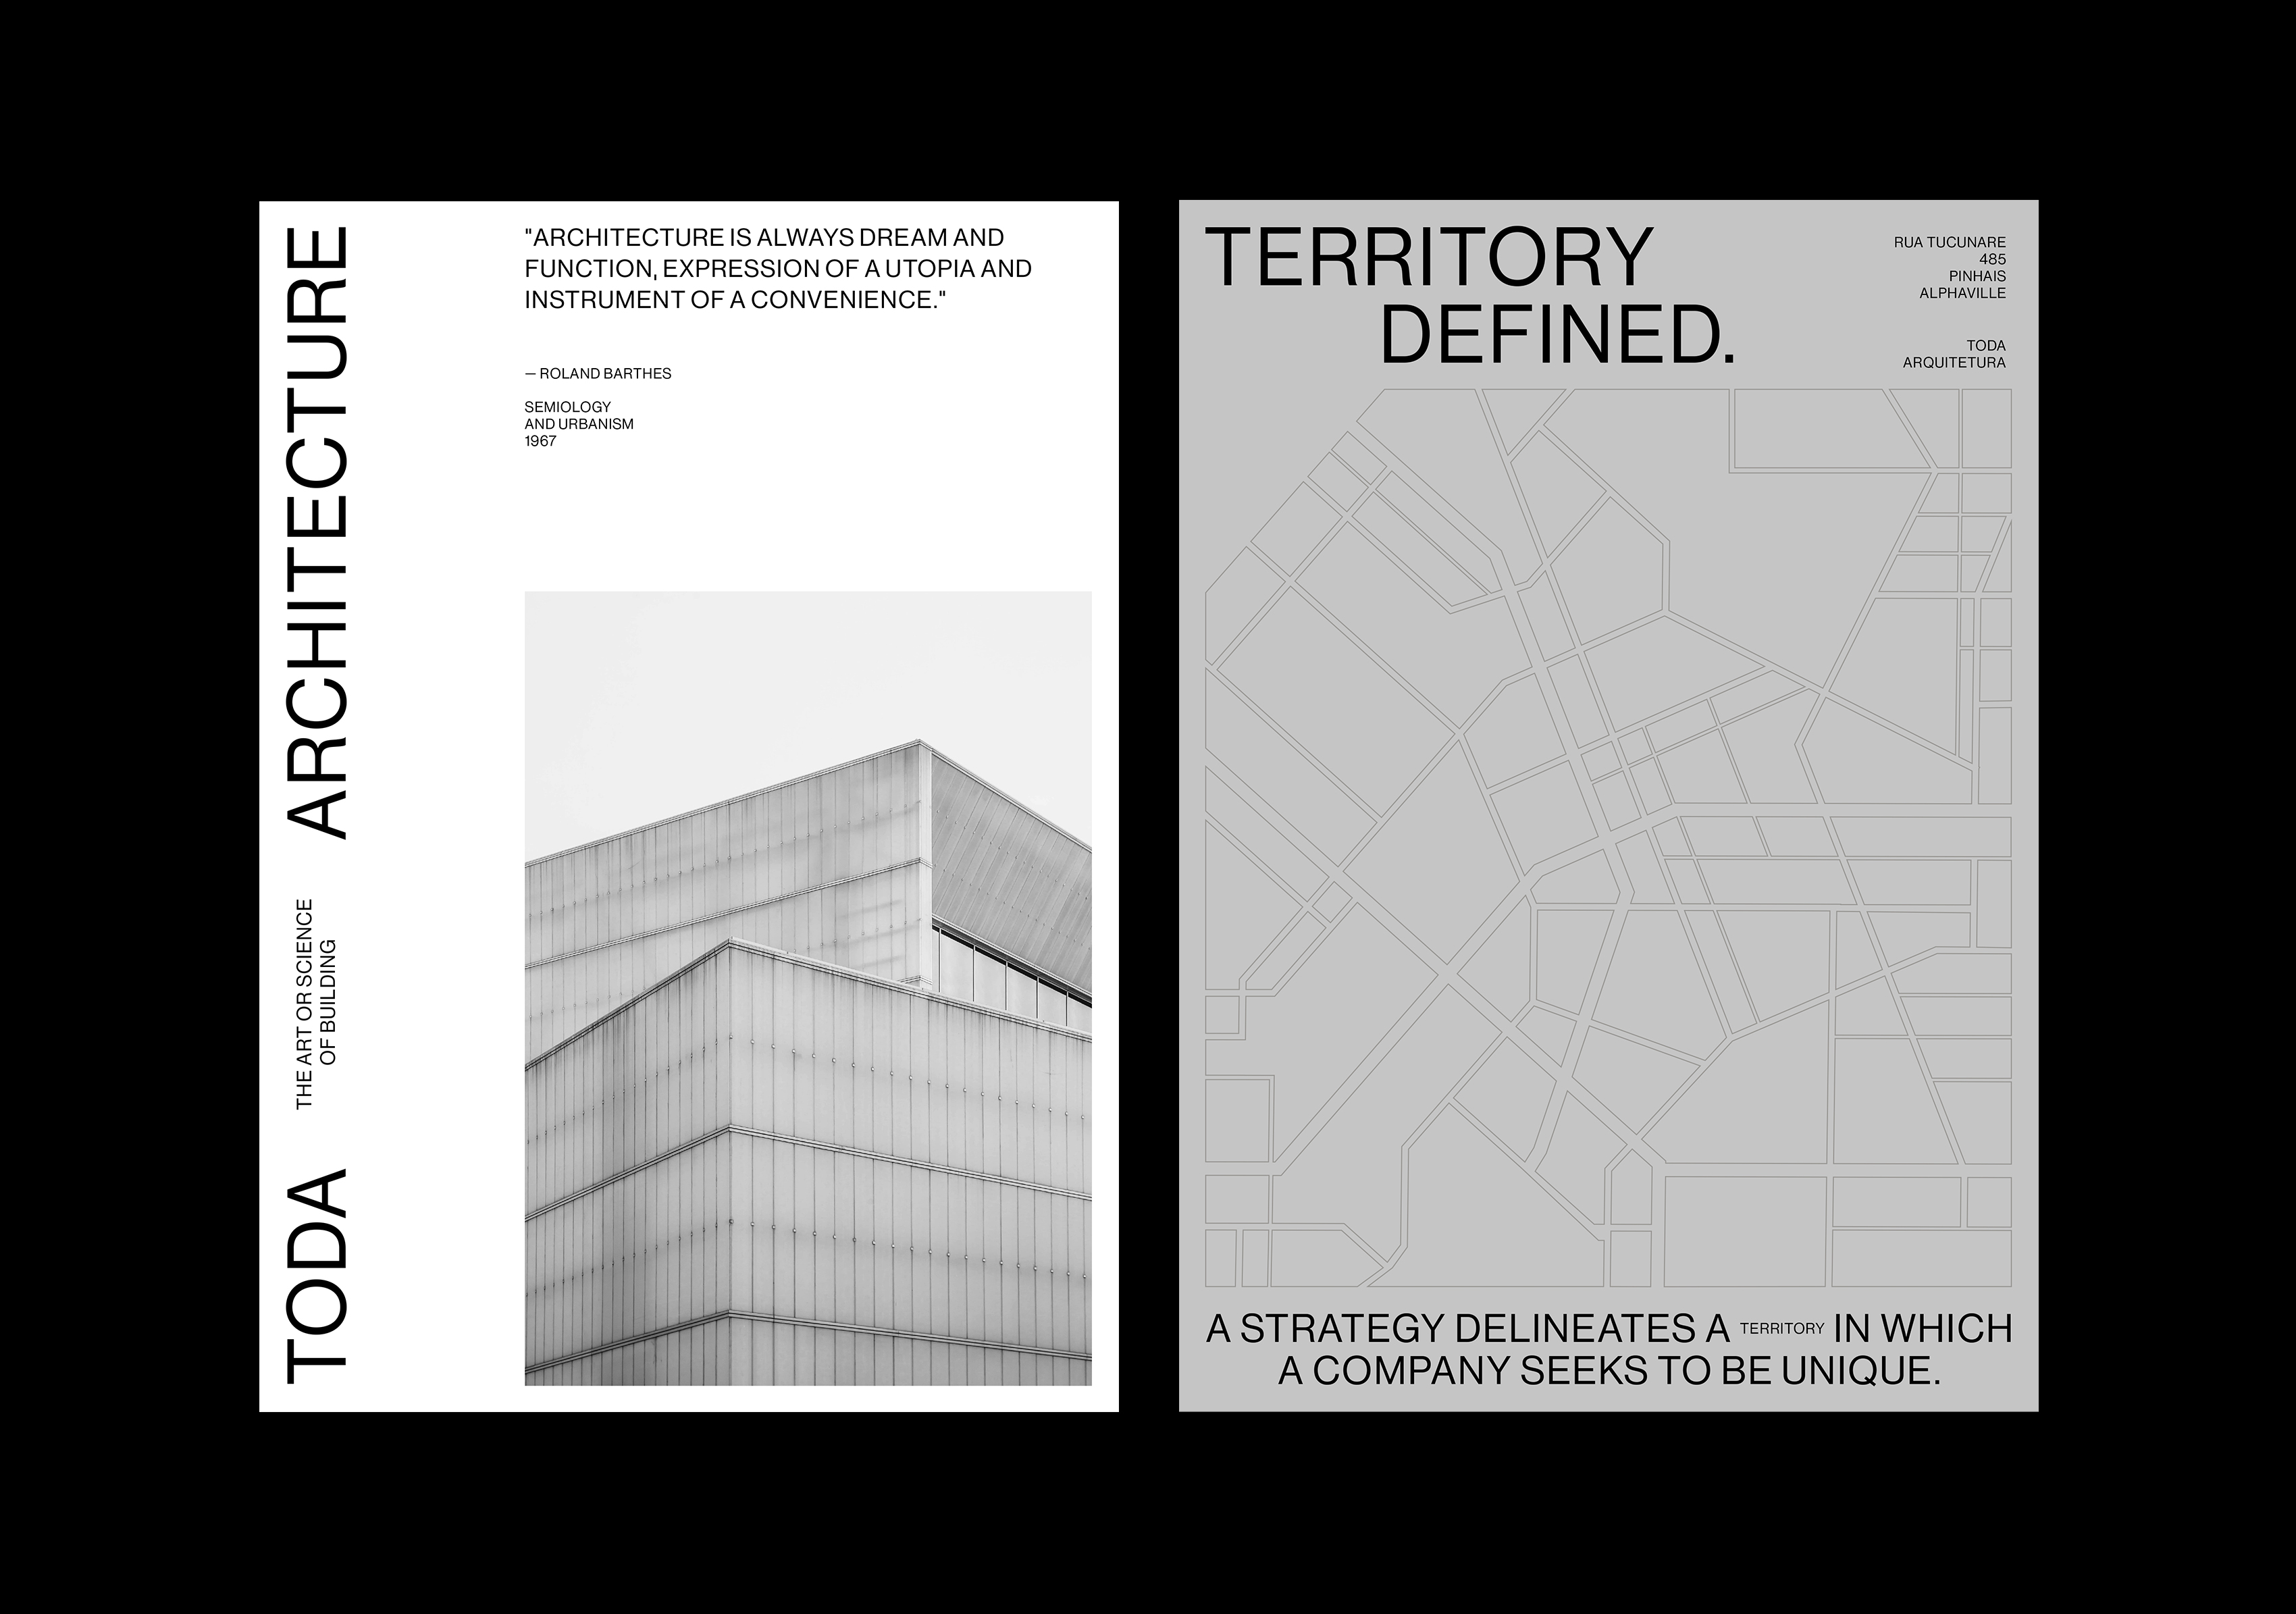Click the Semiology and Urbanism 1967 text

[578, 424]
